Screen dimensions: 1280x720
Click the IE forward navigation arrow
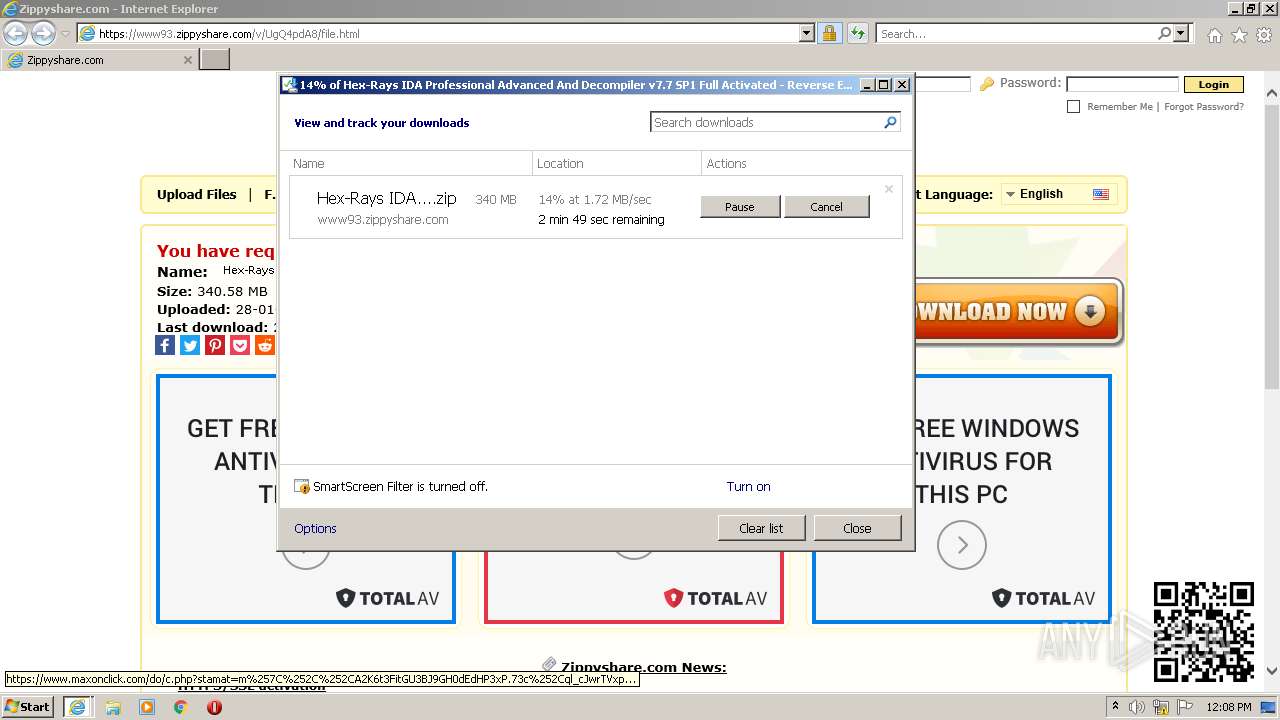coord(43,33)
